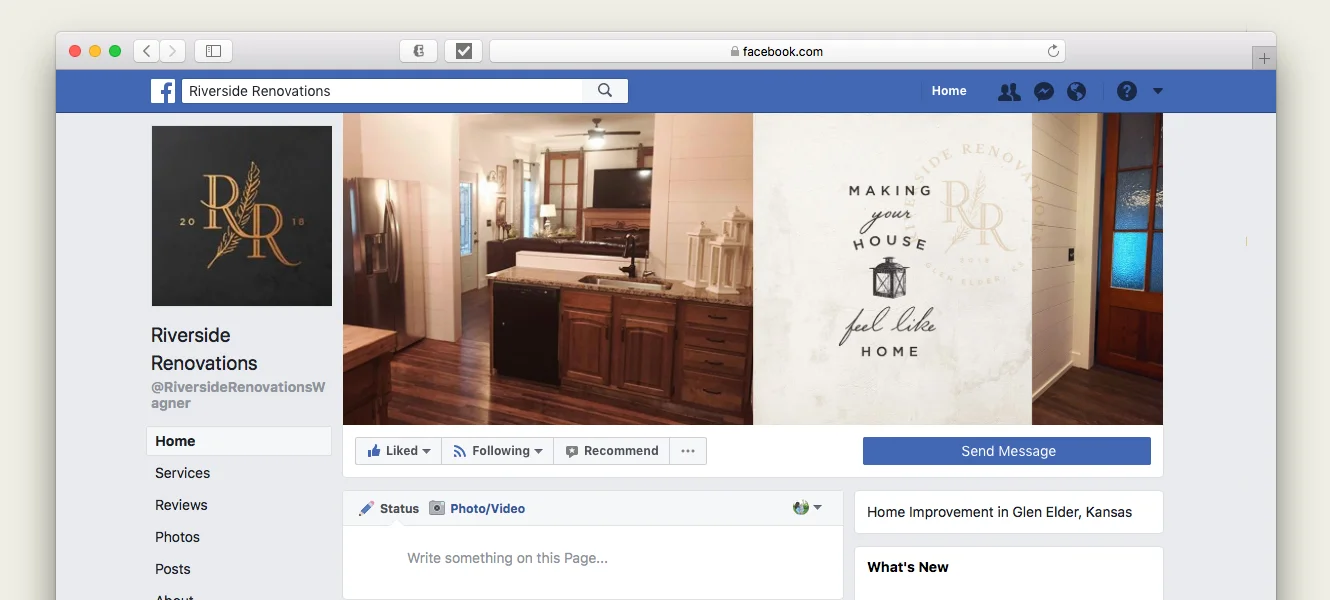Image resolution: width=1330 pixels, height=600 pixels.
Task: Click the search magnifier icon
Action: [x=605, y=91]
